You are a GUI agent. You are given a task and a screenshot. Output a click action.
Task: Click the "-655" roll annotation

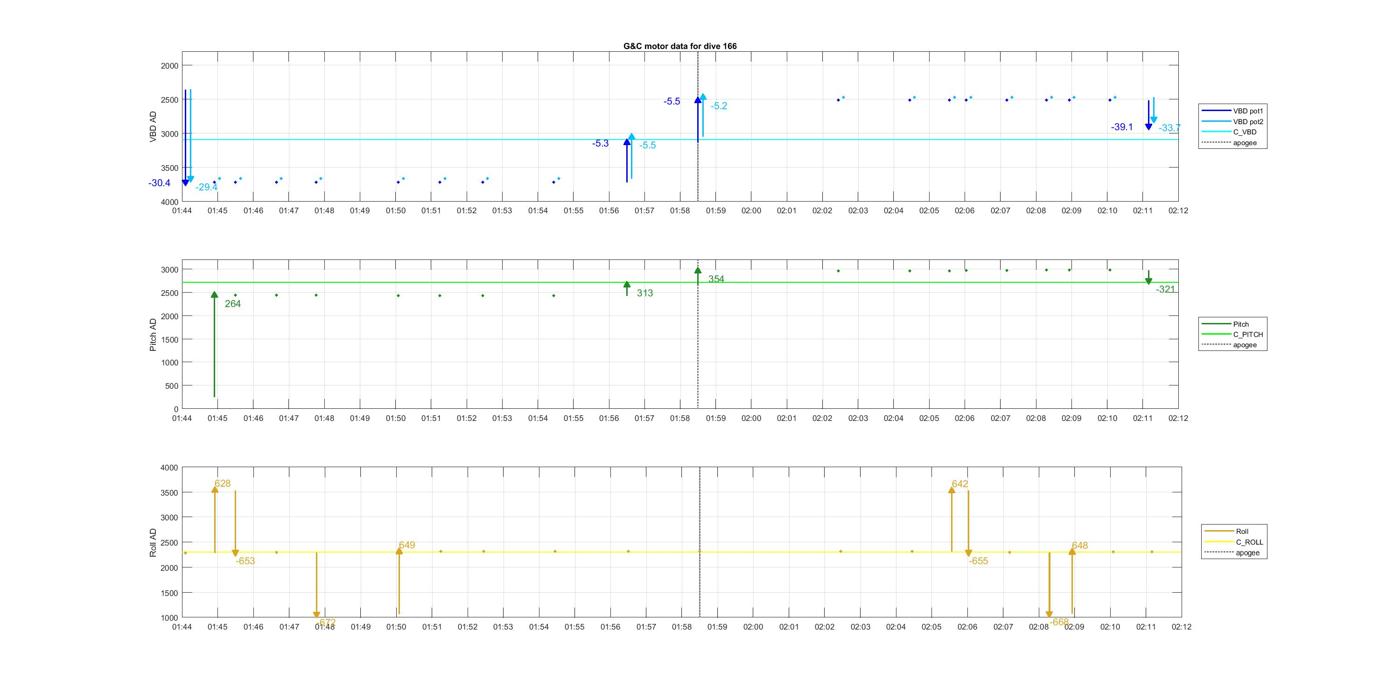[978, 561]
